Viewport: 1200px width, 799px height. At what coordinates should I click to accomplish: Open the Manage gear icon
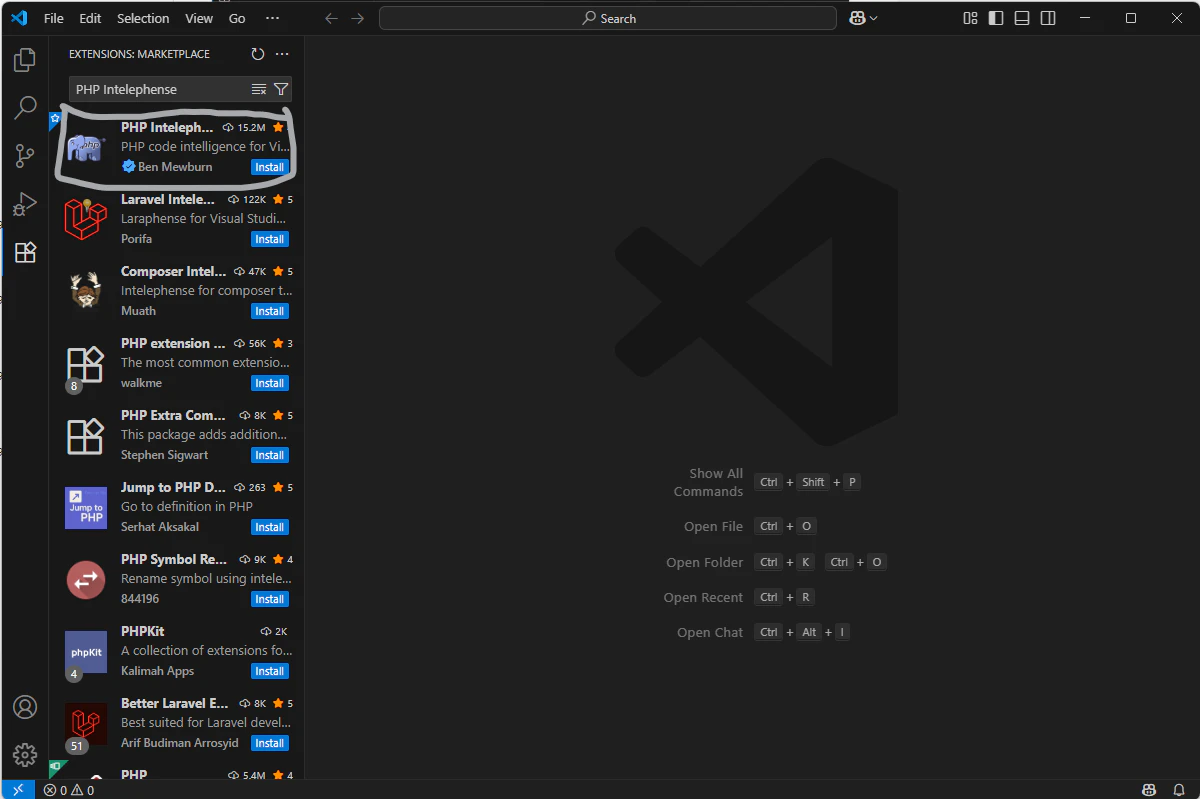(x=24, y=755)
